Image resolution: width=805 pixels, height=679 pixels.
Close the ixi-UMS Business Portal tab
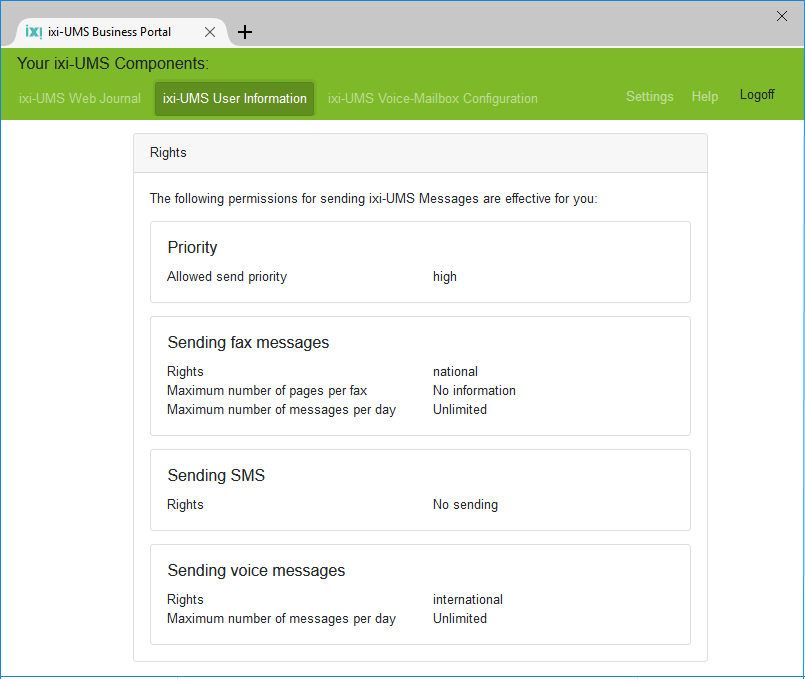pyautogui.click(x=210, y=32)
